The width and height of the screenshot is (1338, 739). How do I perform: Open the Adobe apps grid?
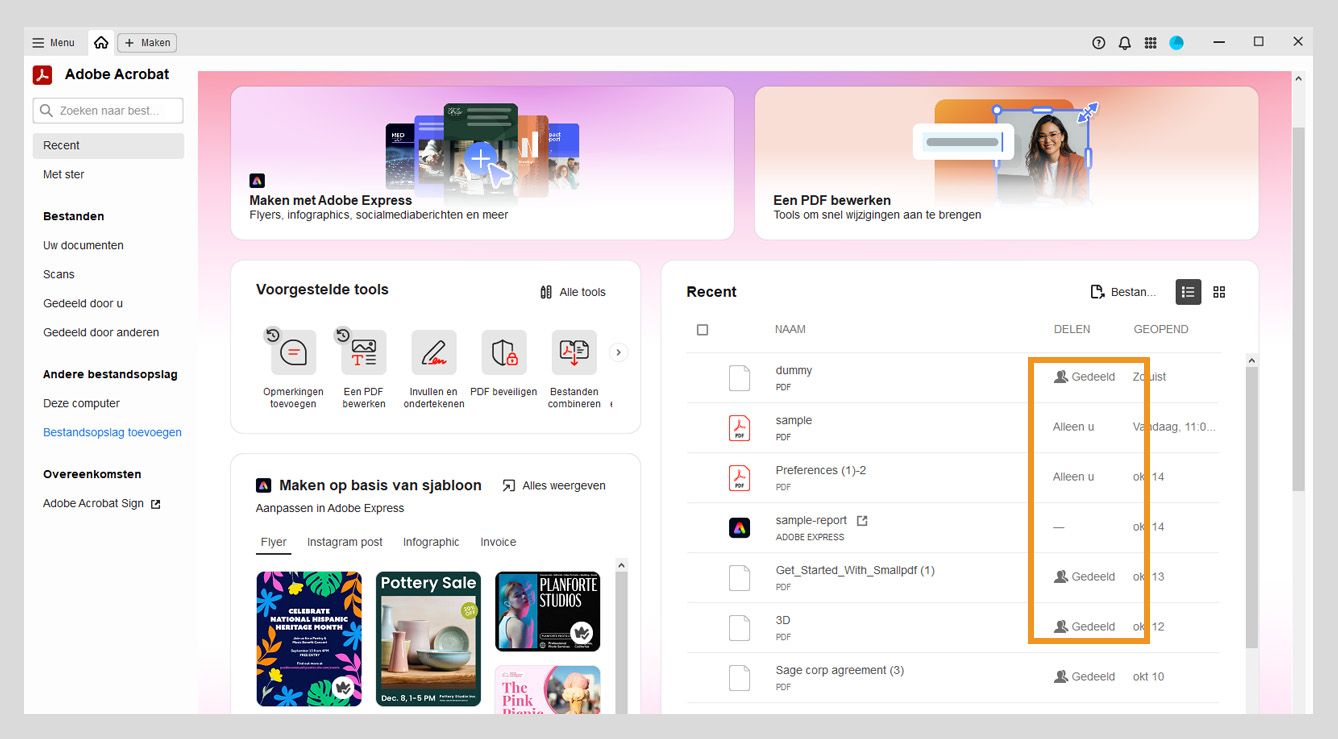[1150, 42]
